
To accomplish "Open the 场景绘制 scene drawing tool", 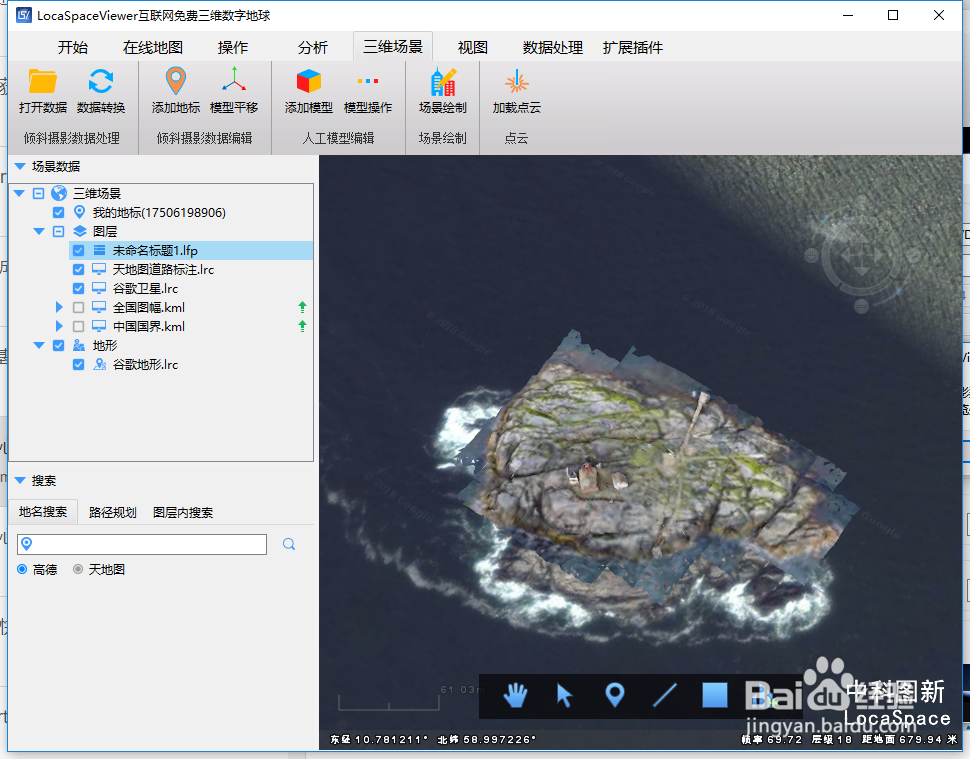I will (442, 90).
